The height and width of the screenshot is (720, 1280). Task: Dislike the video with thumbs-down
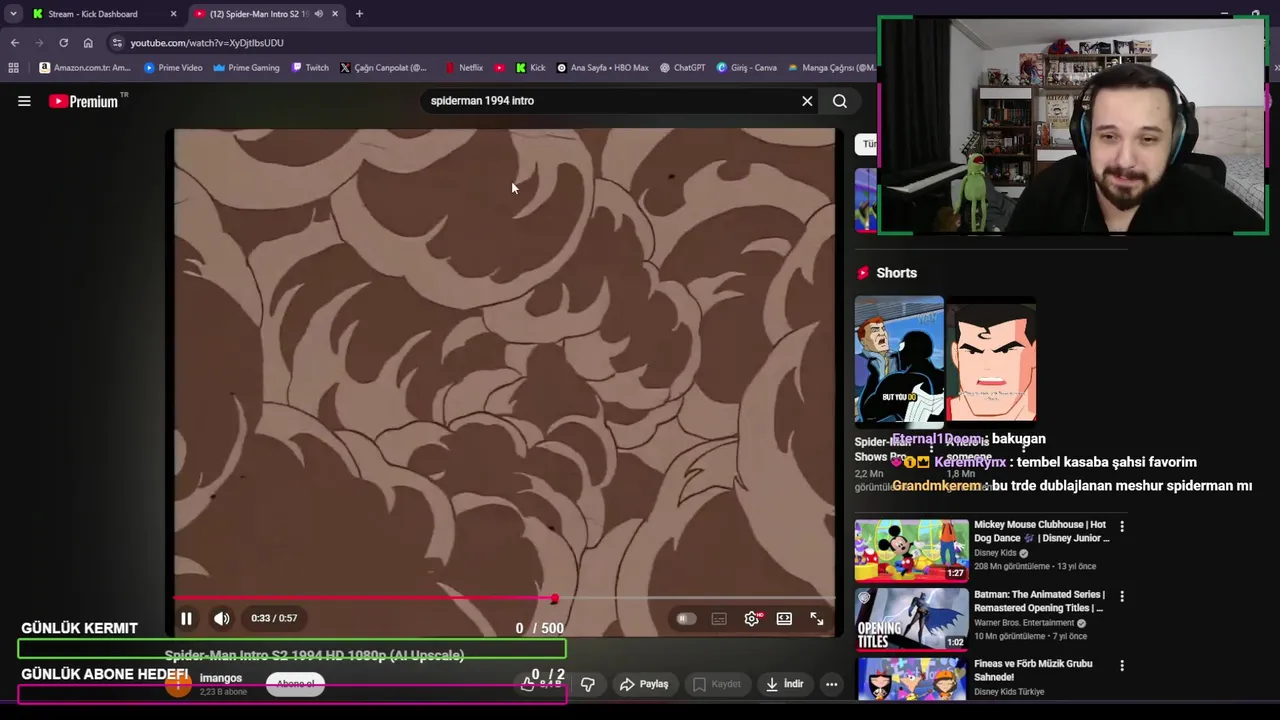(588, 684)
